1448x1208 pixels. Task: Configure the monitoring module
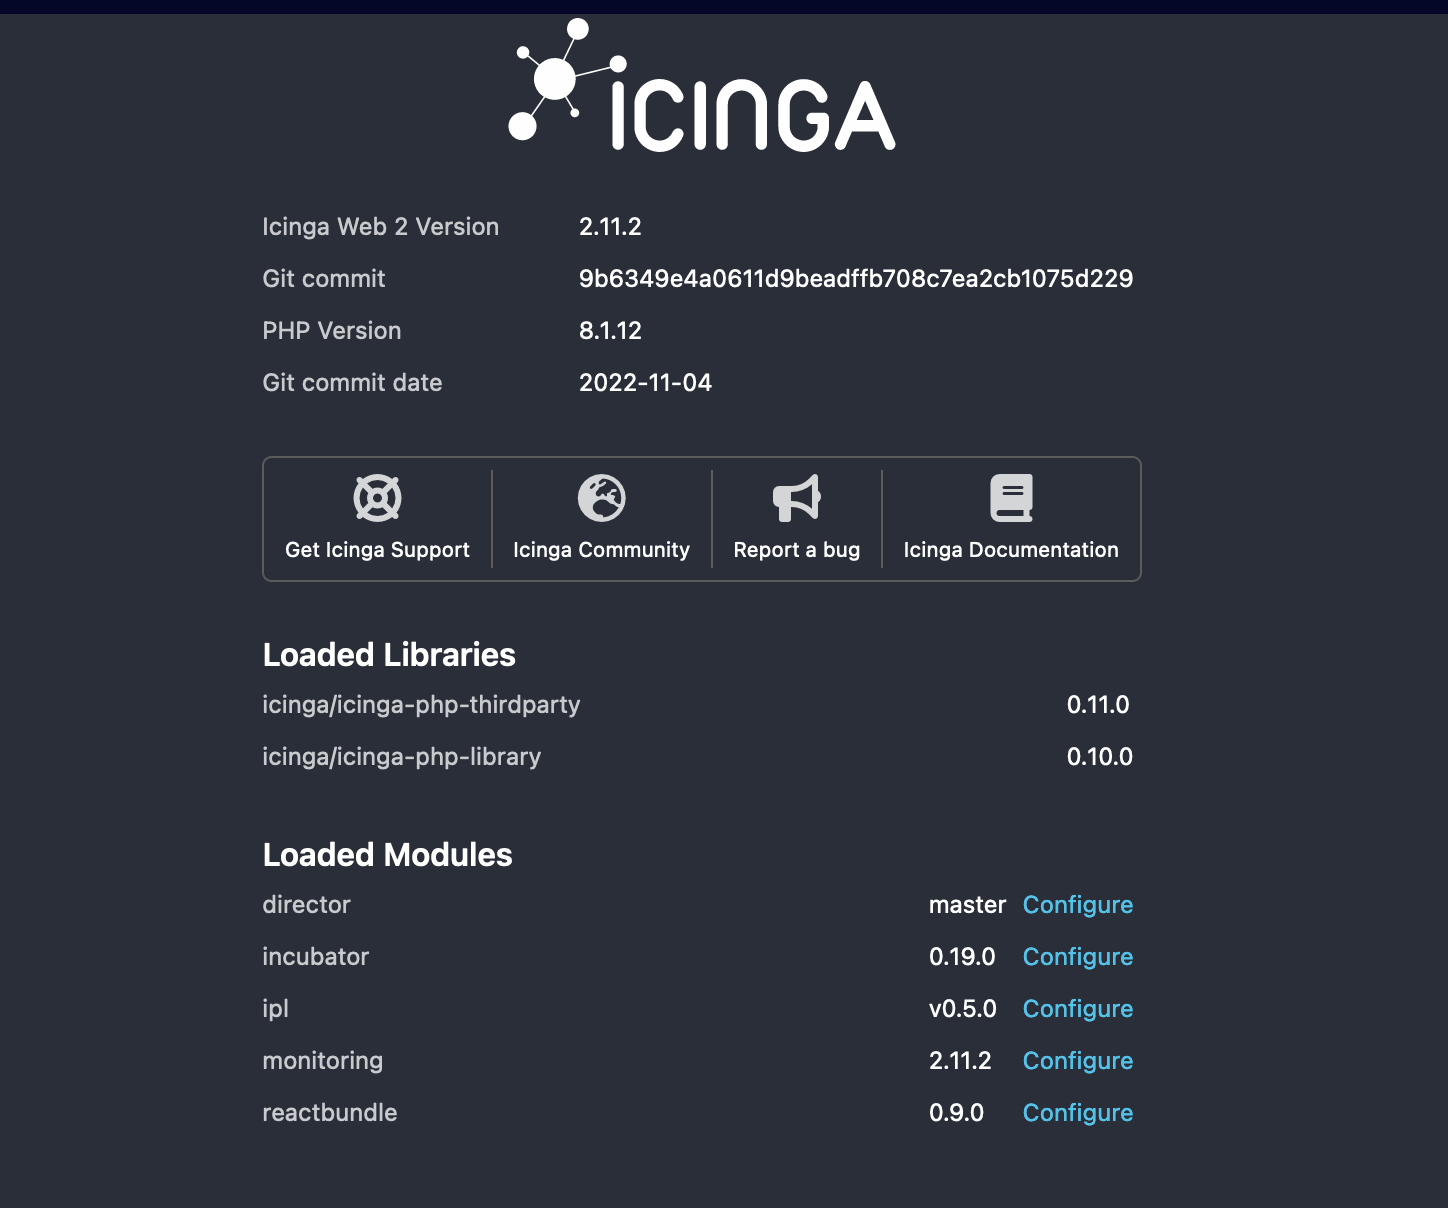(1078, 1060)
